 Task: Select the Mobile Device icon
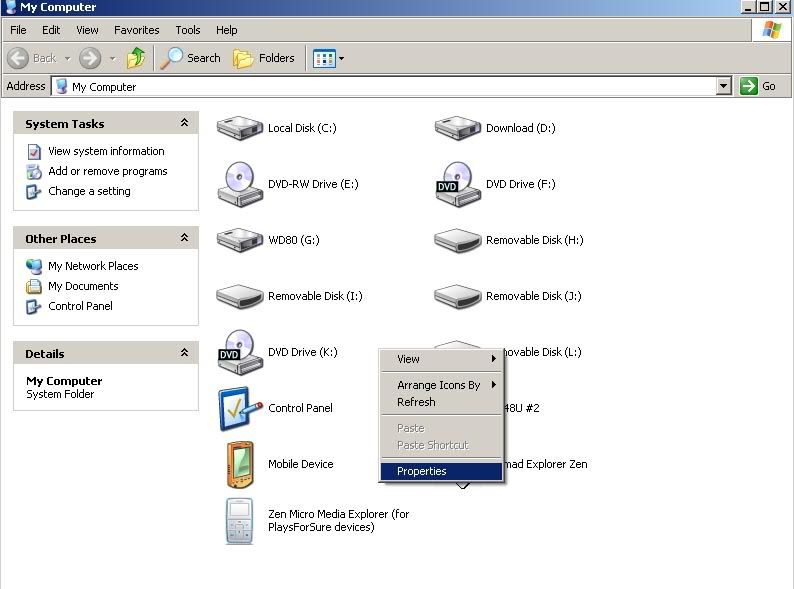pos(240,464)
